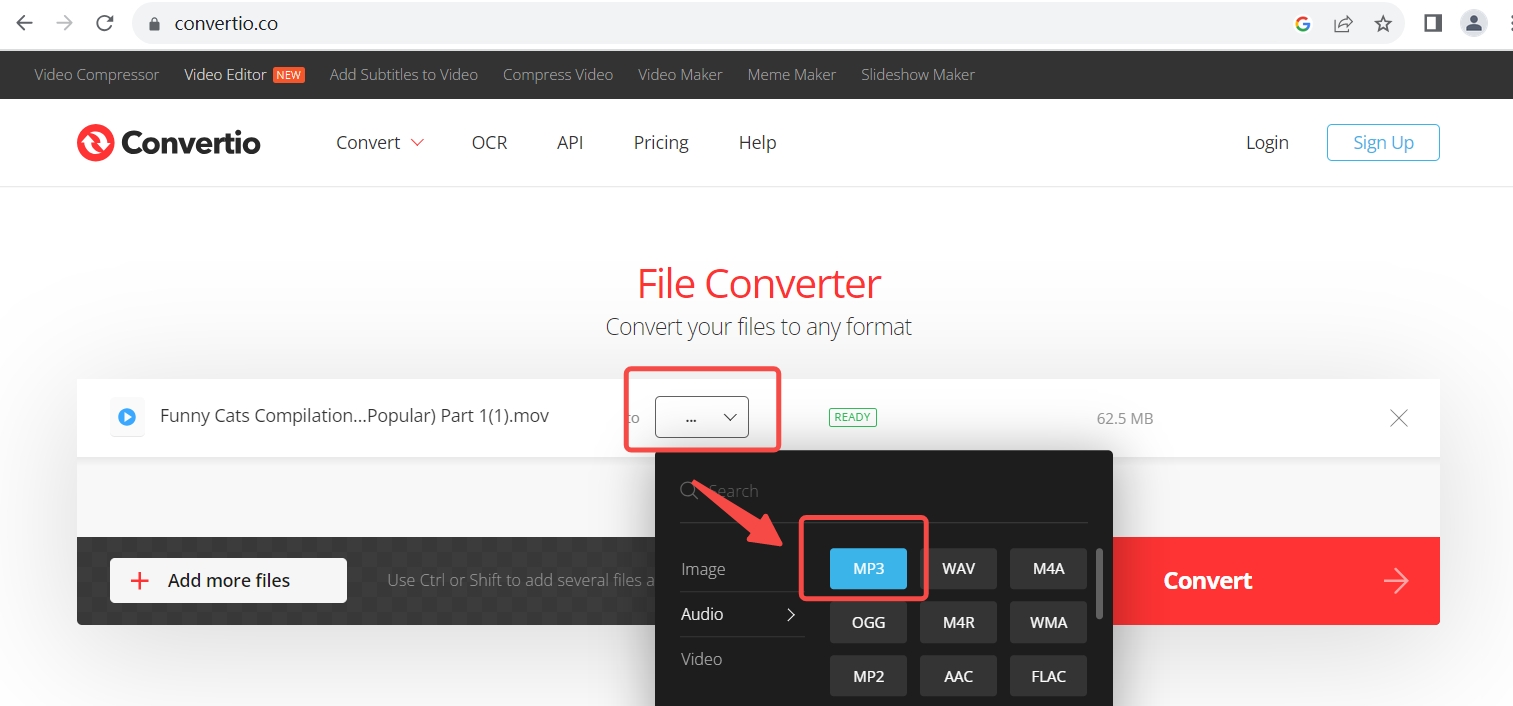1513x706 pixels.
Task: Choose AAC format
Action: point(958,676)
